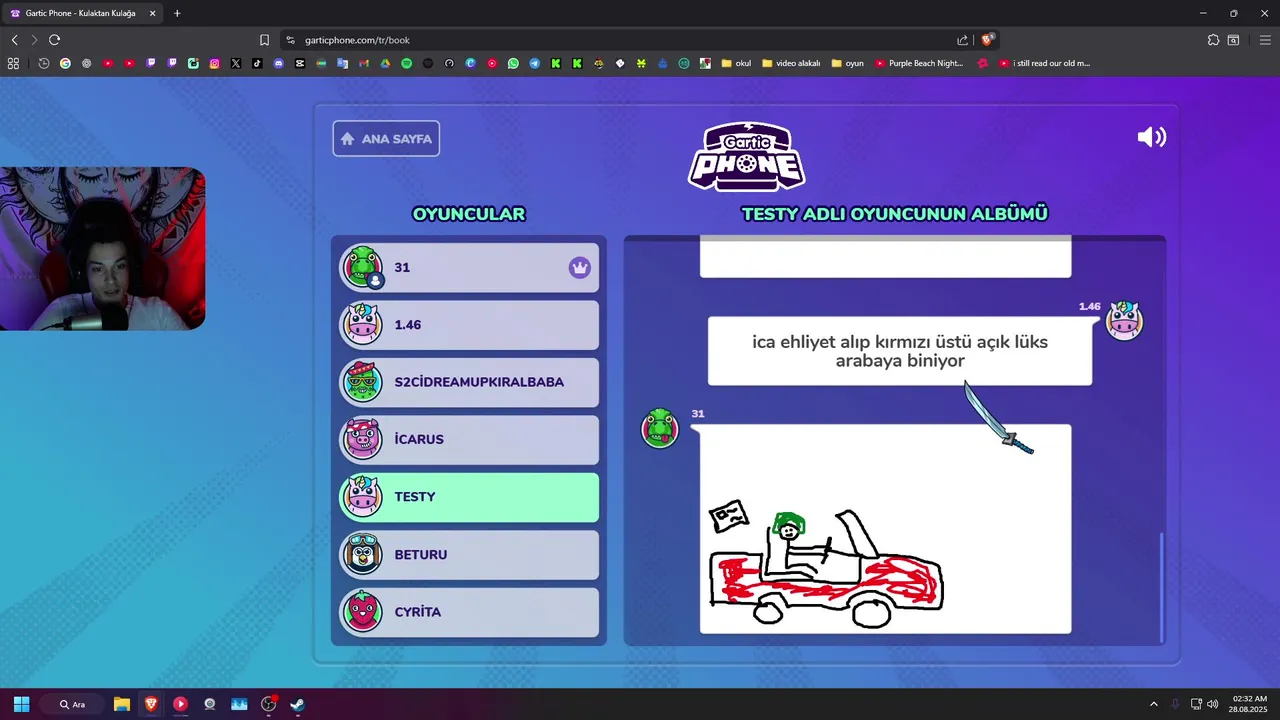Open File Explorer from the taskbar

121,704
